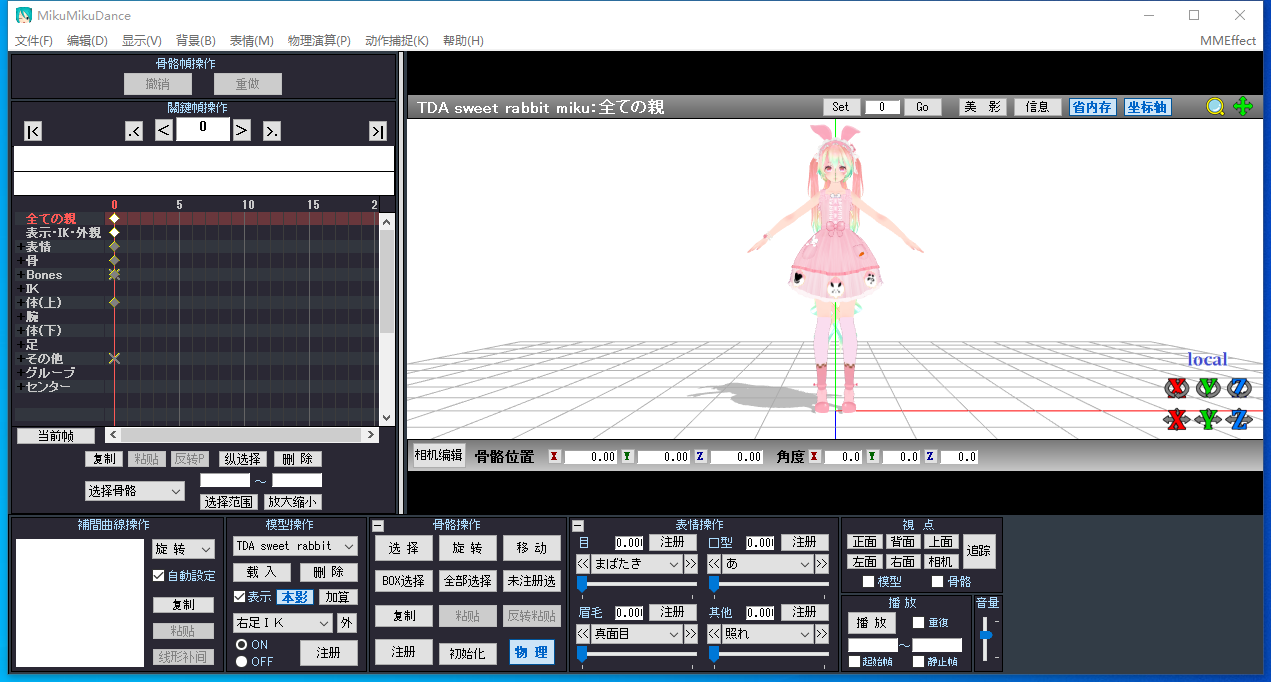This screenshot has width=1271, height=682.
Task: Click previous eyebrow morph << button
Action: point(583,634)
